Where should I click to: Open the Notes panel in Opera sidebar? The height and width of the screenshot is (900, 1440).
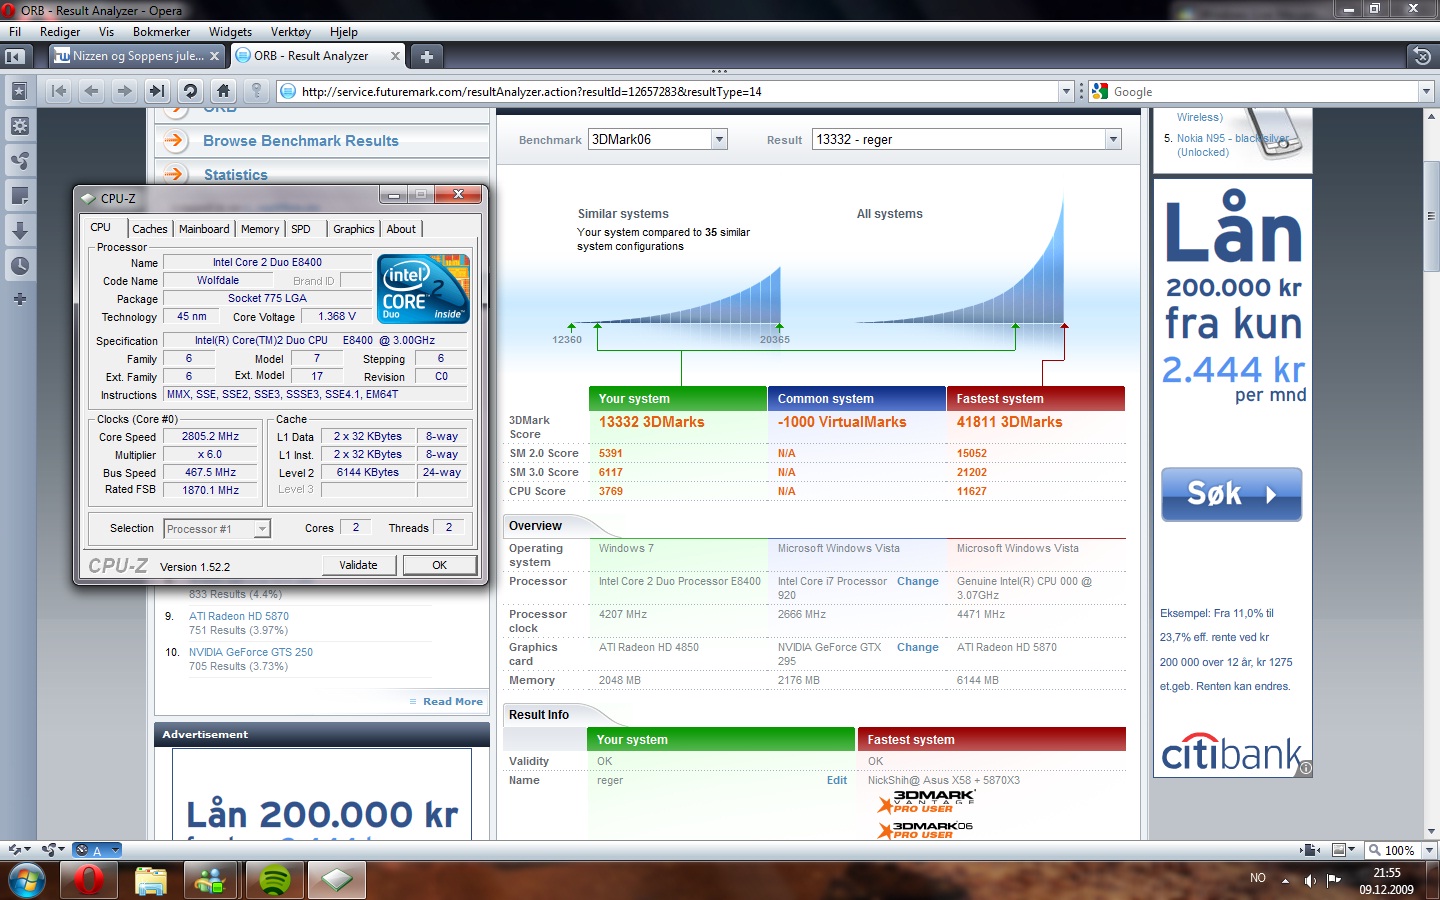[19, 195]
